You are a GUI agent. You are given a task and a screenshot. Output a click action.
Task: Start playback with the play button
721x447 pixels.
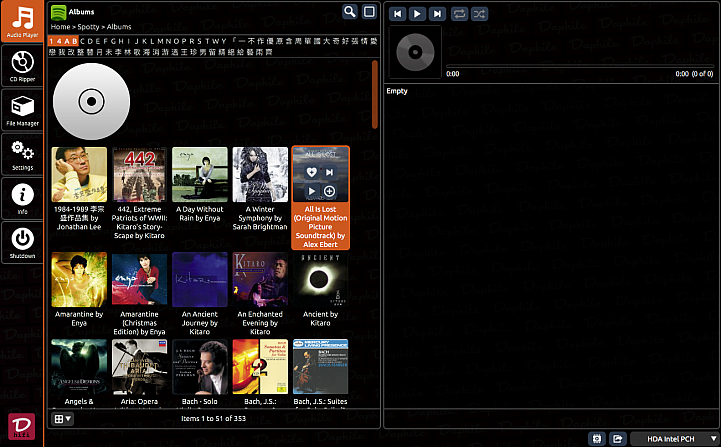(417, 14)
